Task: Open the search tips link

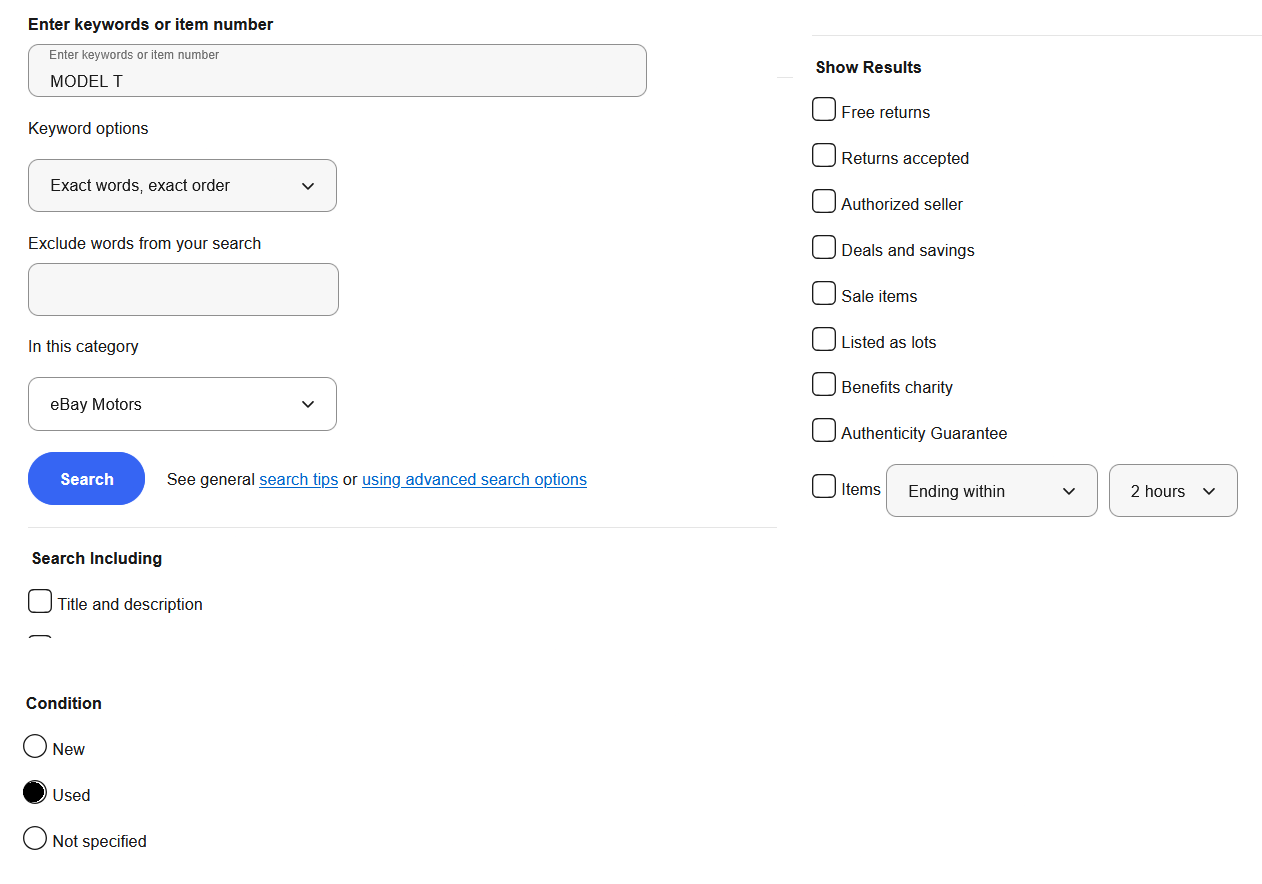Action: pos(298,480)
